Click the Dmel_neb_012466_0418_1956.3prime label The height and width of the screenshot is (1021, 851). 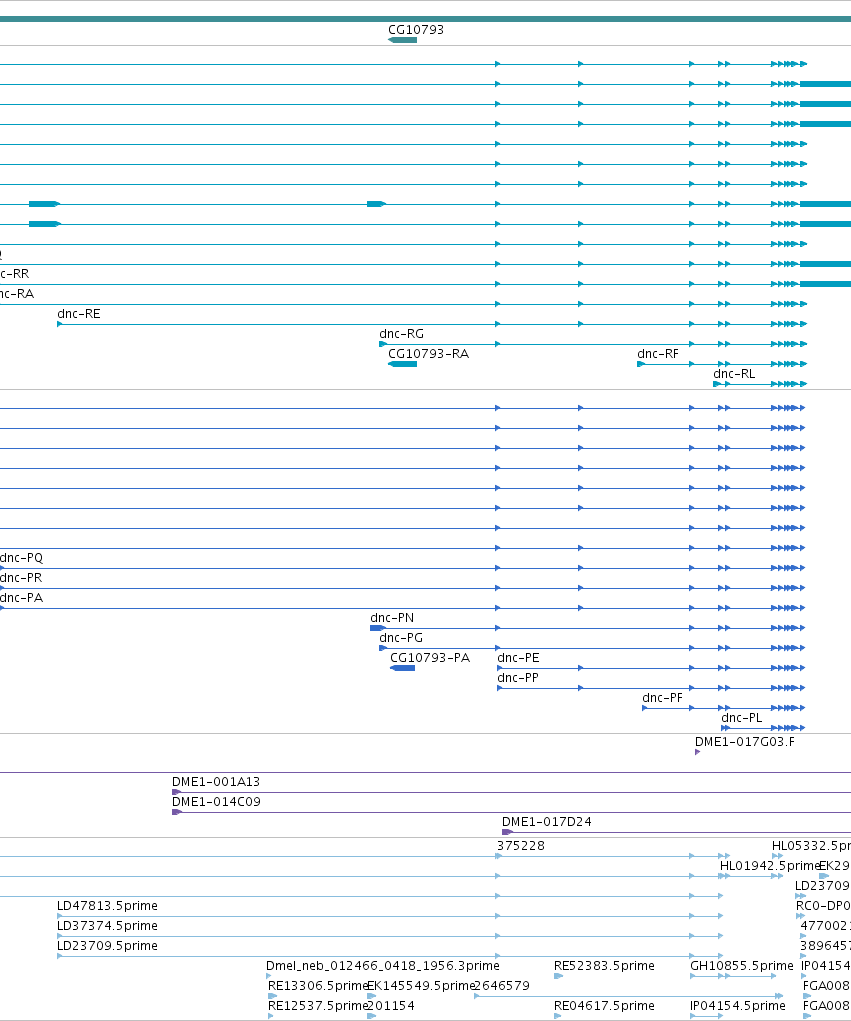[383, 966]
